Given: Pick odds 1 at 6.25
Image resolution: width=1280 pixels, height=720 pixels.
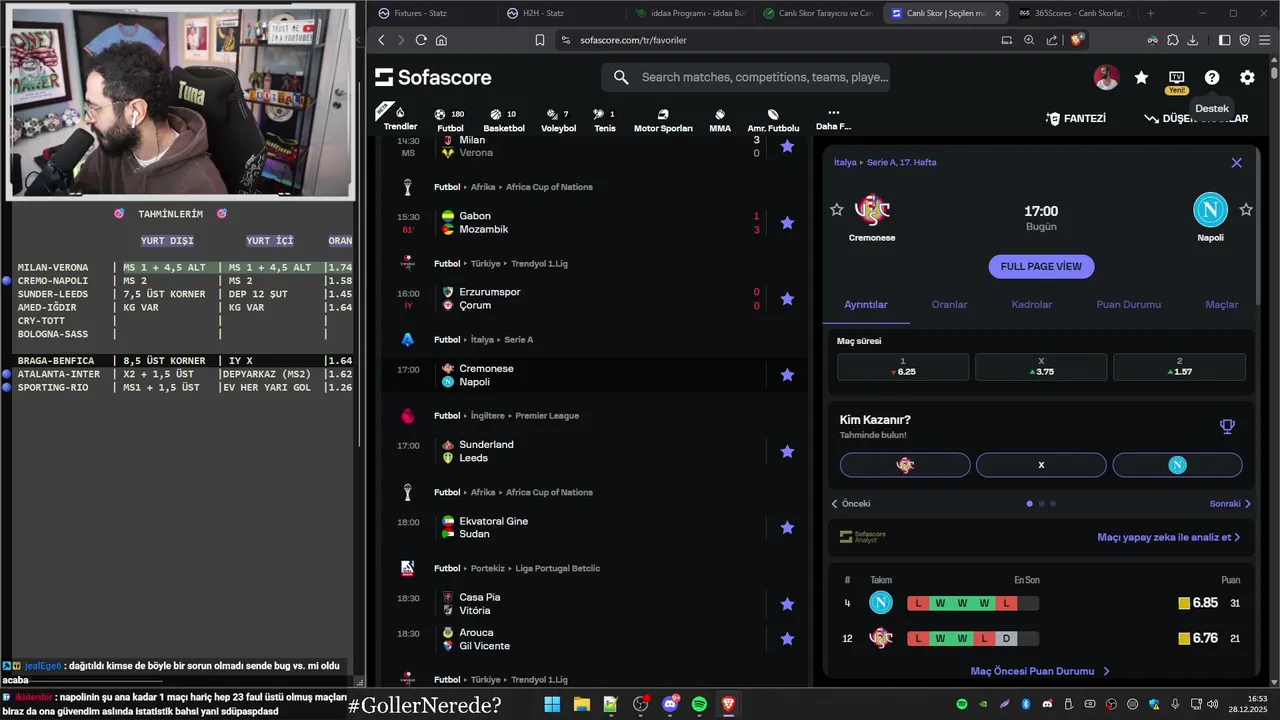Looking at the screenshot, I should (x=903, y=367).
